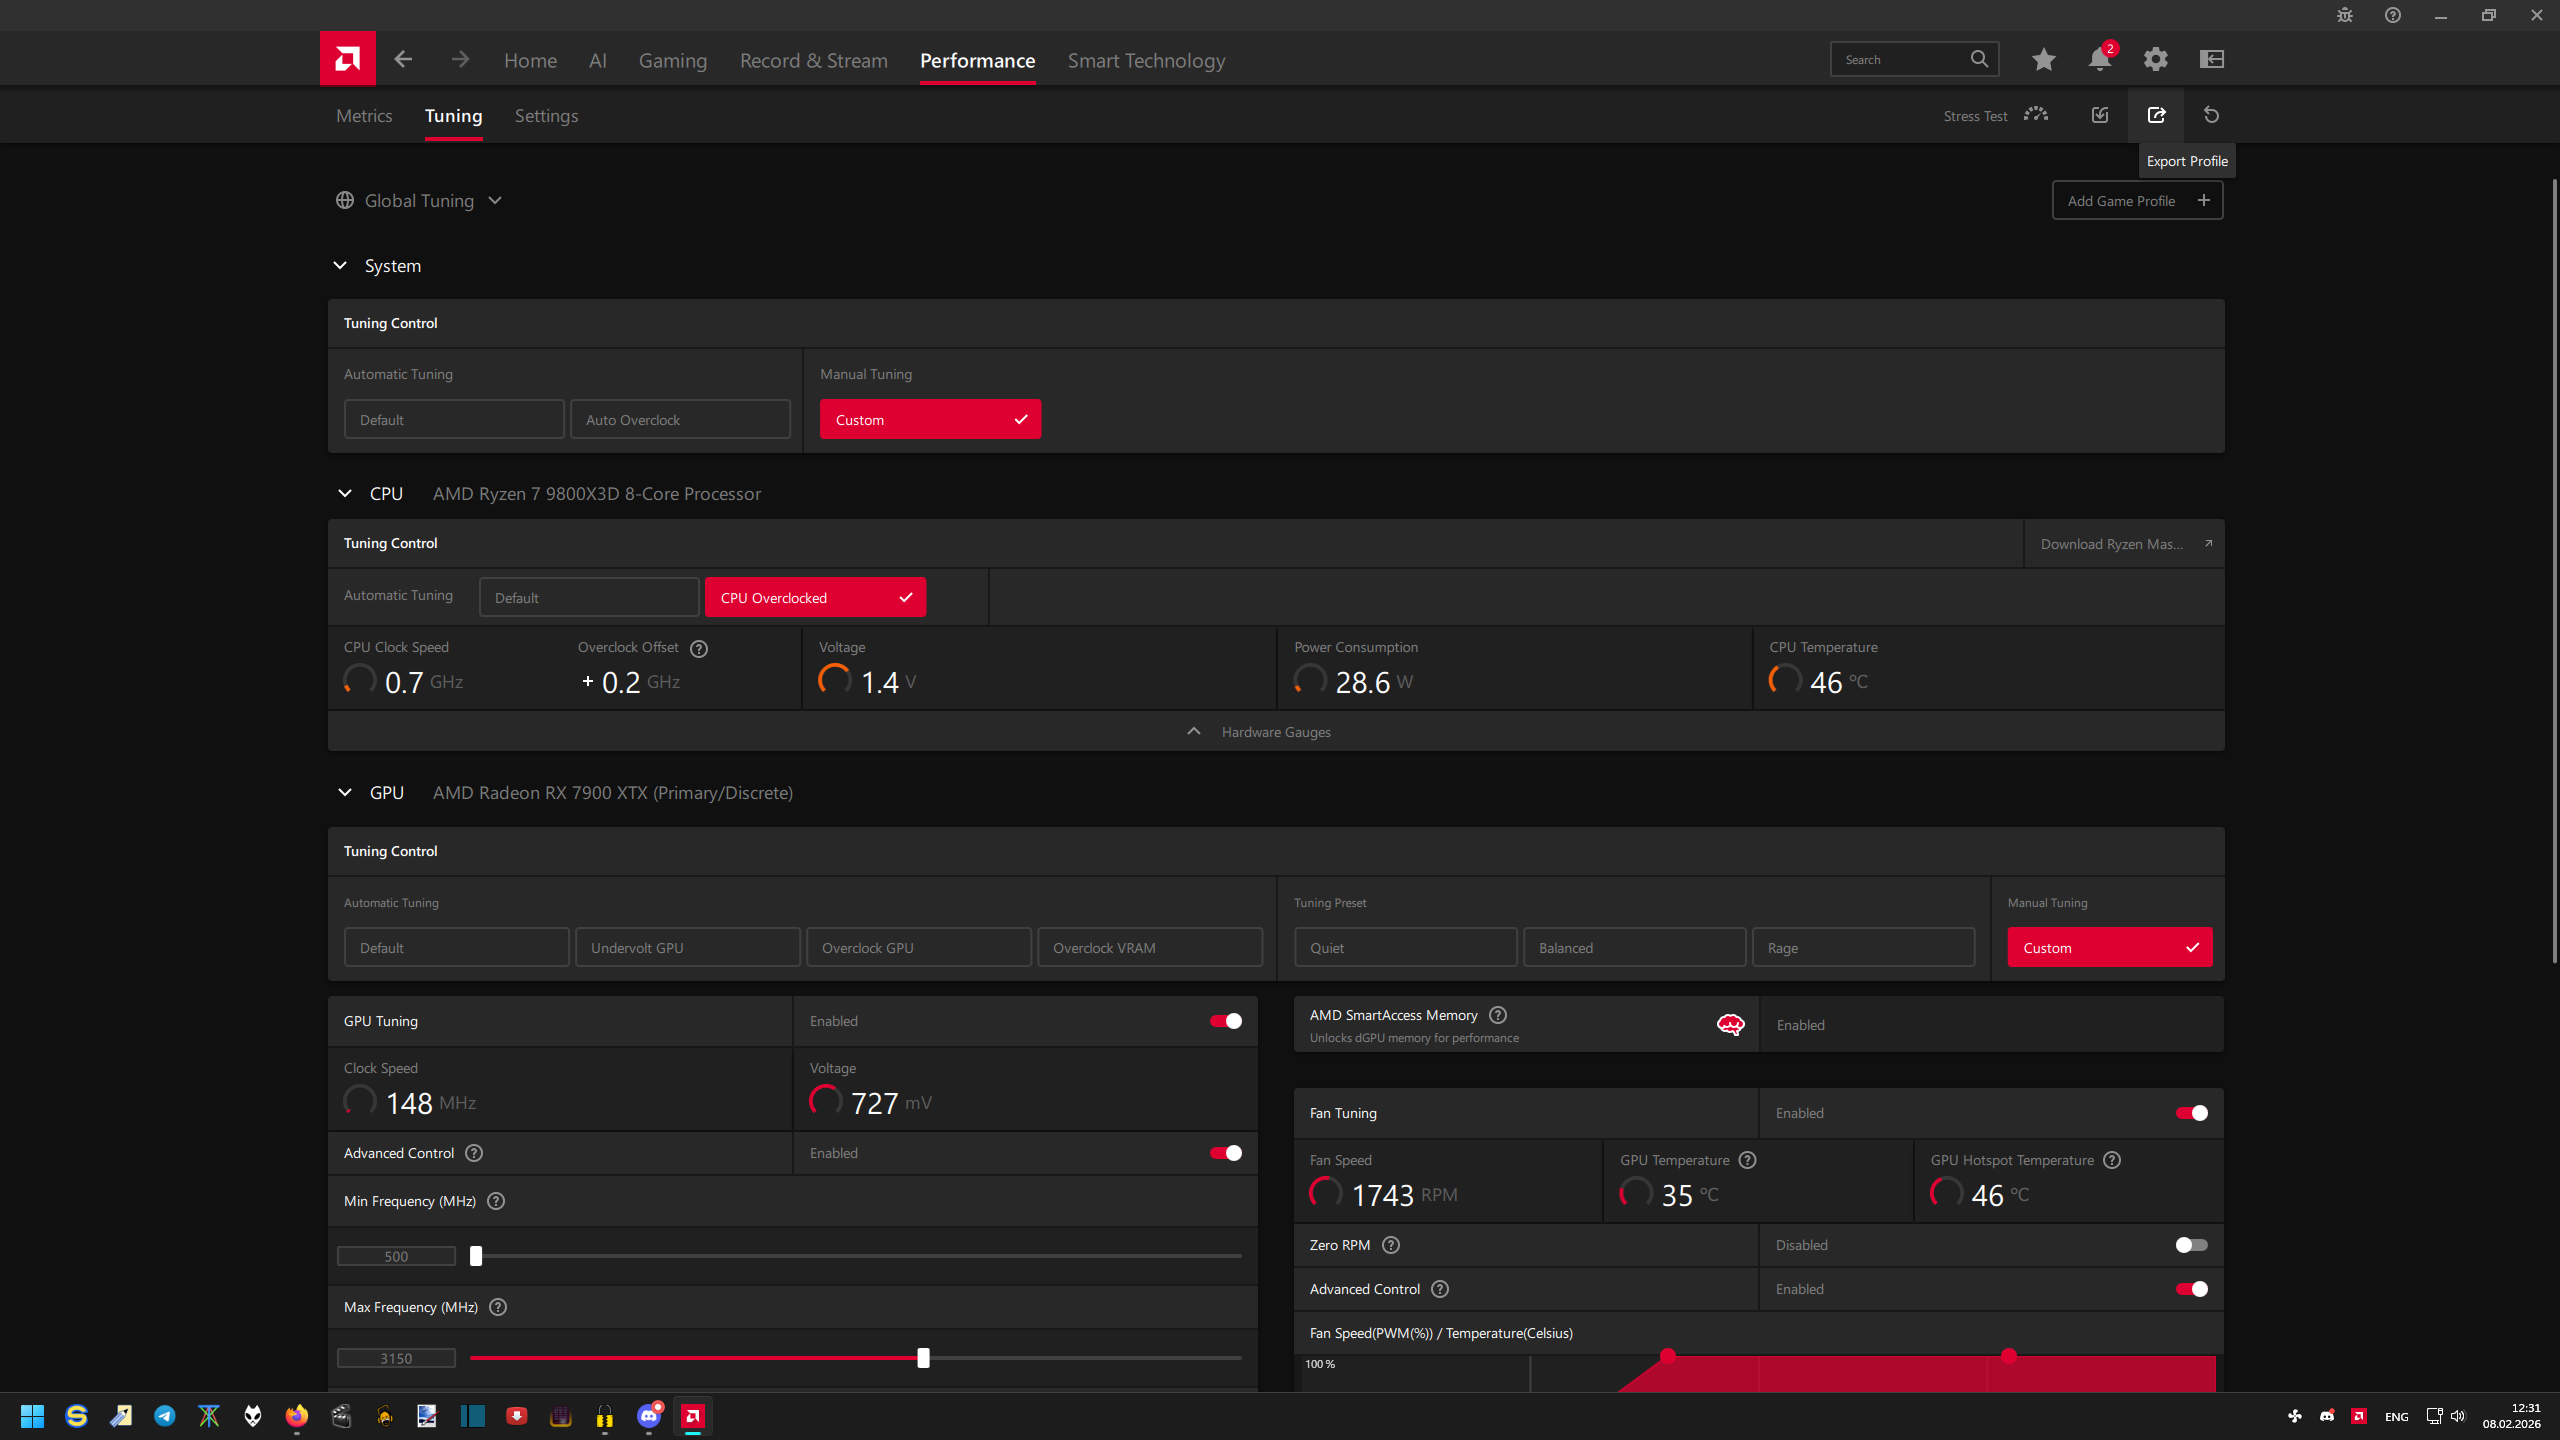Click the Reset tuning icon
This screenshot has height=1440, width=2560.
point(2211,115)
